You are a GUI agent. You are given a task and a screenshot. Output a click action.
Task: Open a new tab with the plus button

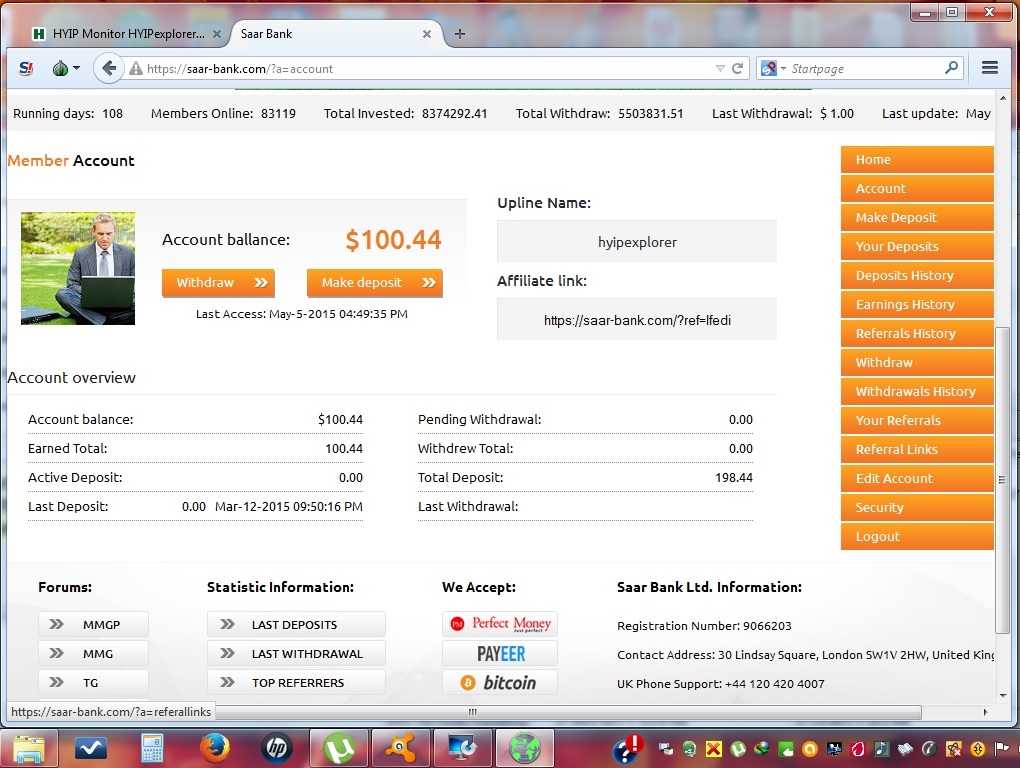pyautogui.click(x=460, y=33)
